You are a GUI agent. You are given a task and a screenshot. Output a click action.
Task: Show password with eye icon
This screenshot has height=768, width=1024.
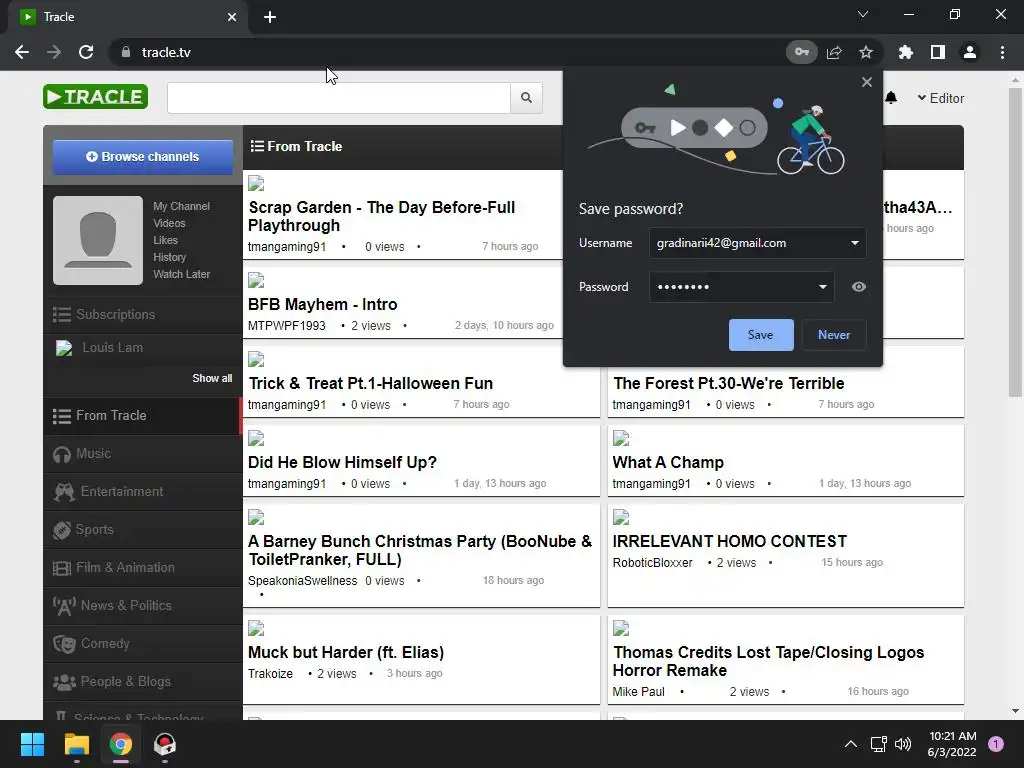[859, 287]
